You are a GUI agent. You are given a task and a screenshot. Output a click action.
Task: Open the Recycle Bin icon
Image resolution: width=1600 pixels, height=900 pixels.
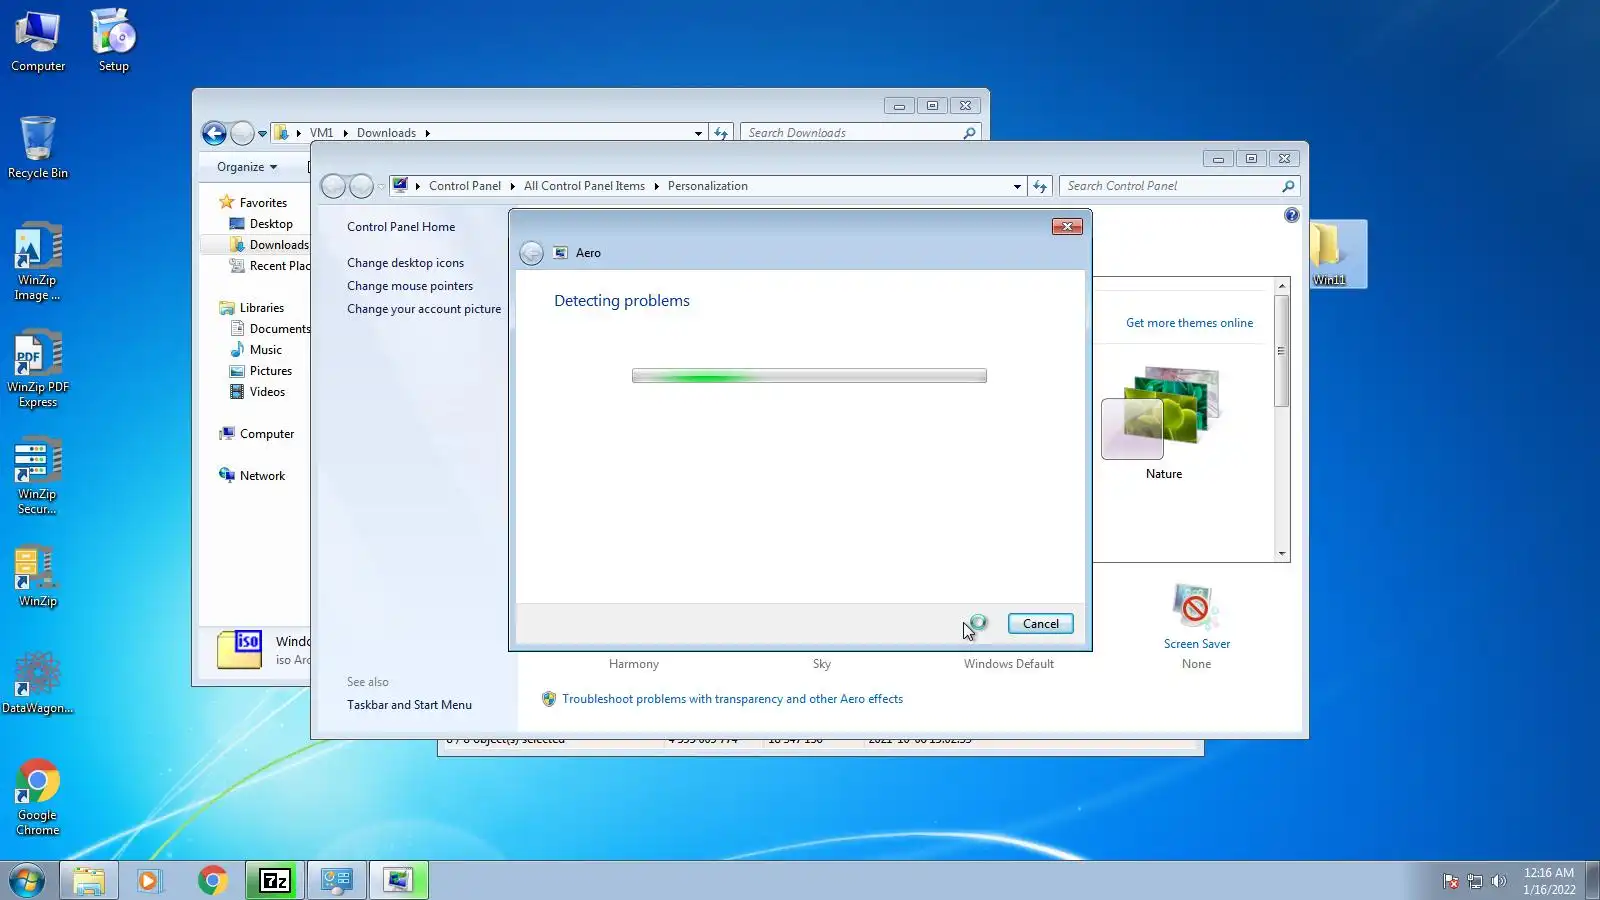tap(38, 147)
